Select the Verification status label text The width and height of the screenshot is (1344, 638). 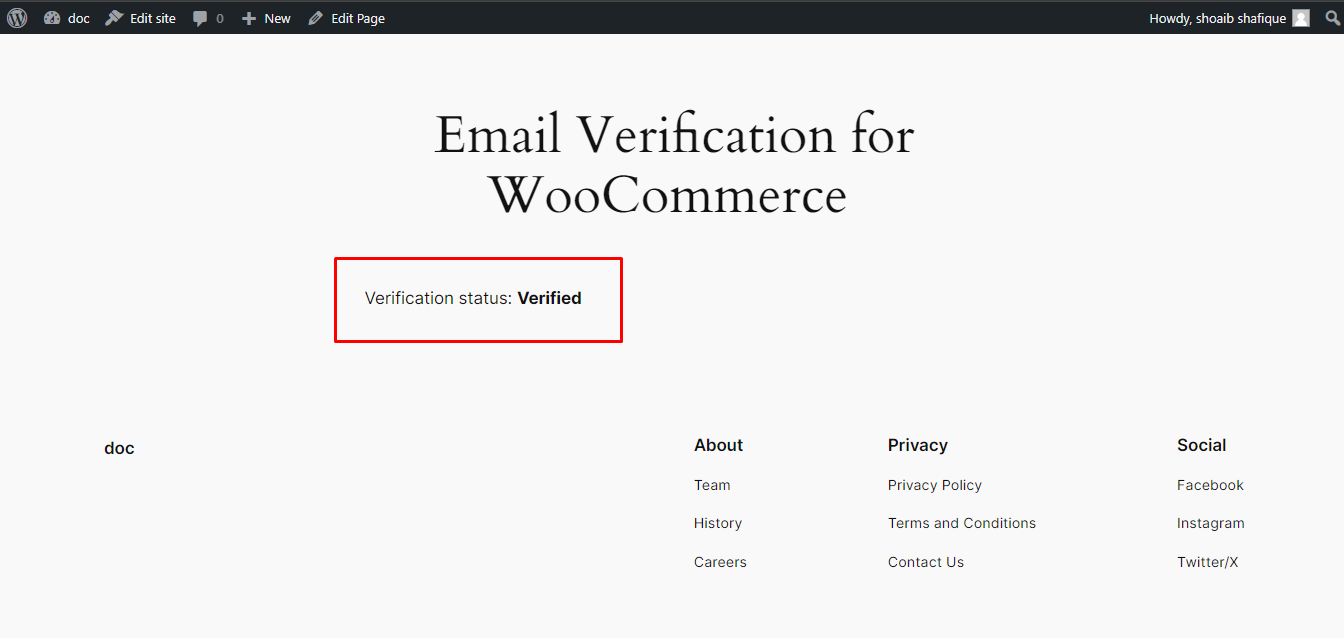point(438,298)
